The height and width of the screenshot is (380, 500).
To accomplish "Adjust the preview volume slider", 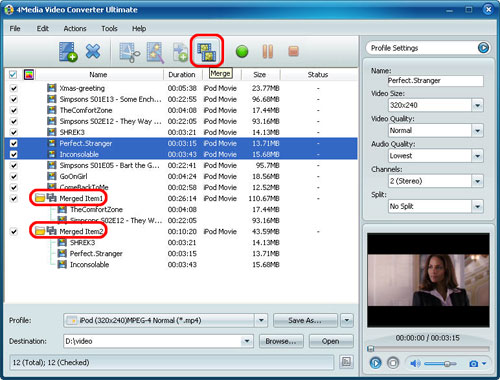I will coord(441,363).
